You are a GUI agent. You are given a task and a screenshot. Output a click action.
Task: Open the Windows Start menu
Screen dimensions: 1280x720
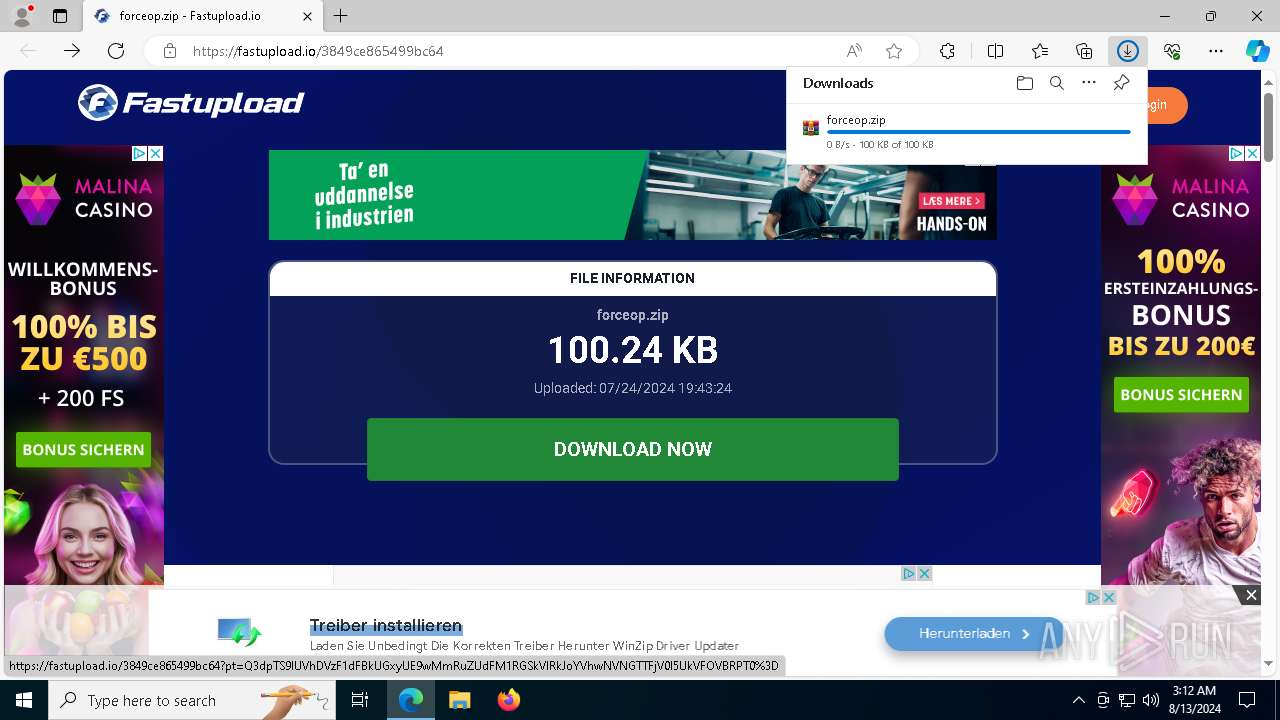pyautogui.click(x=24, y=700)
